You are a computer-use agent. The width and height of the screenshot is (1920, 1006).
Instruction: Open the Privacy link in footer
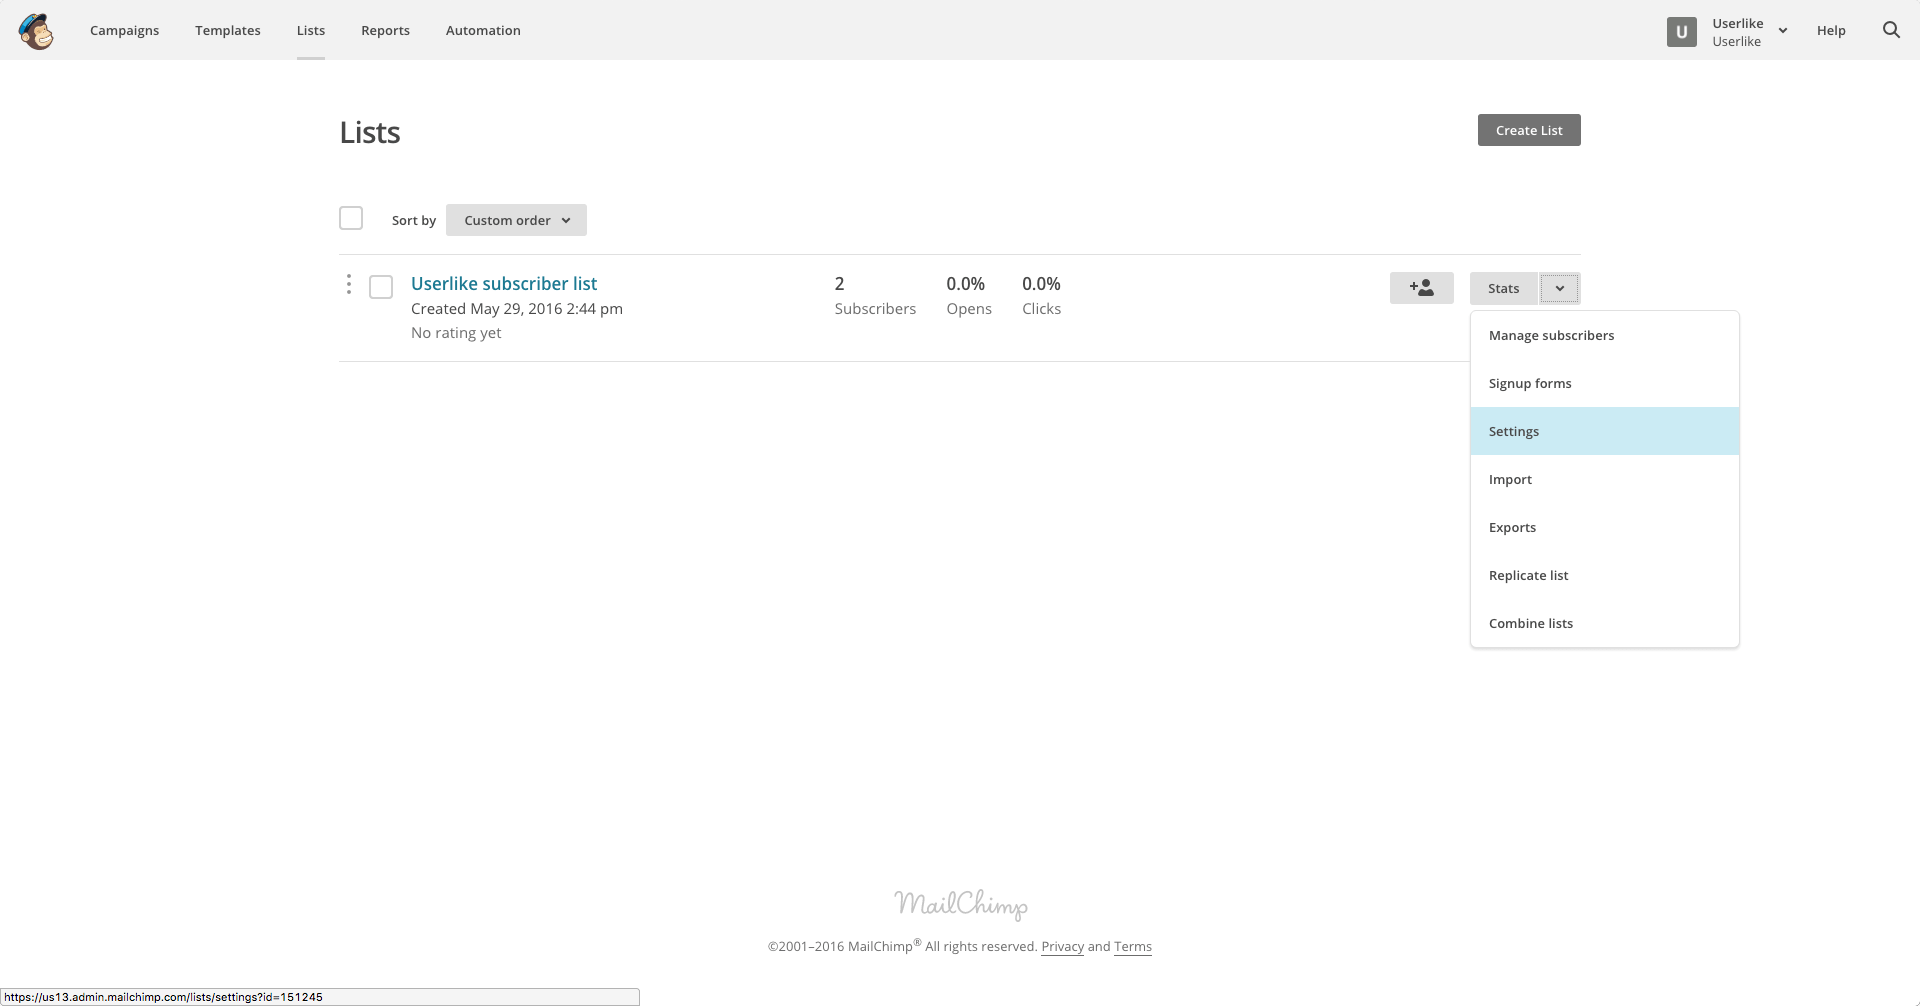pos(1062,946)
